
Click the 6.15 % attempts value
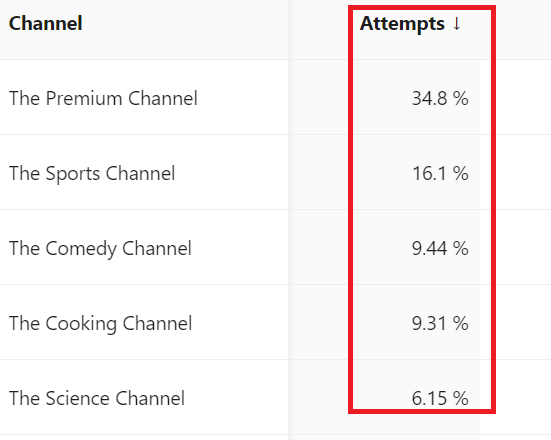click(440, 398)
